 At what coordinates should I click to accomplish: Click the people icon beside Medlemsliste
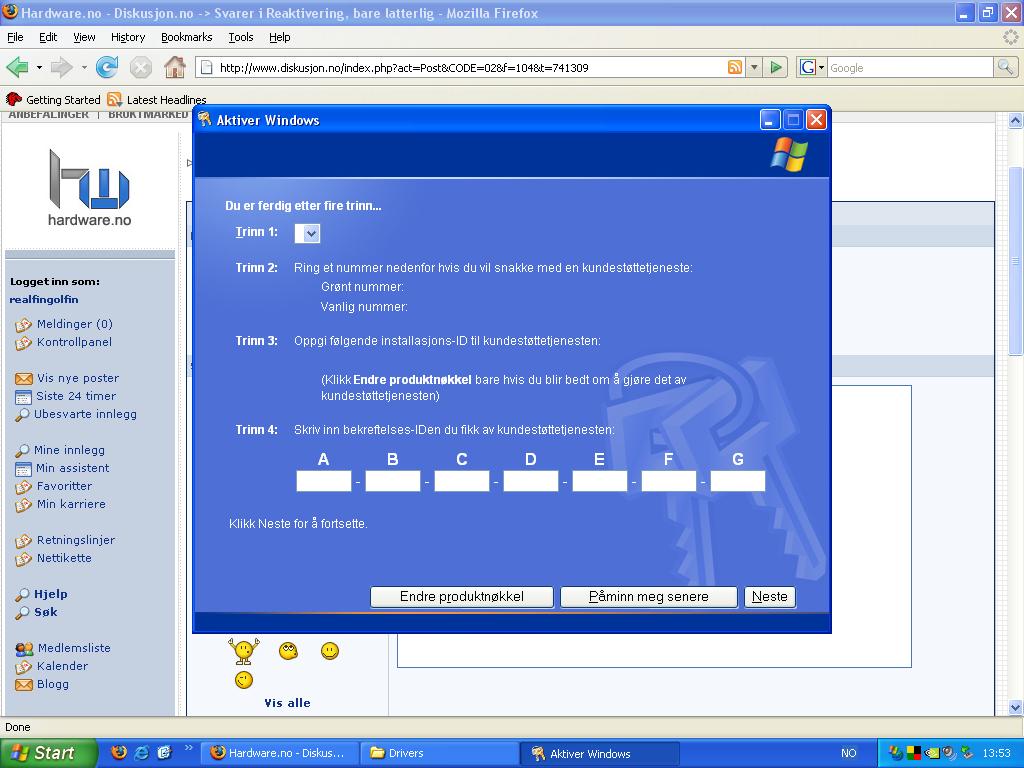coord(24,648)
